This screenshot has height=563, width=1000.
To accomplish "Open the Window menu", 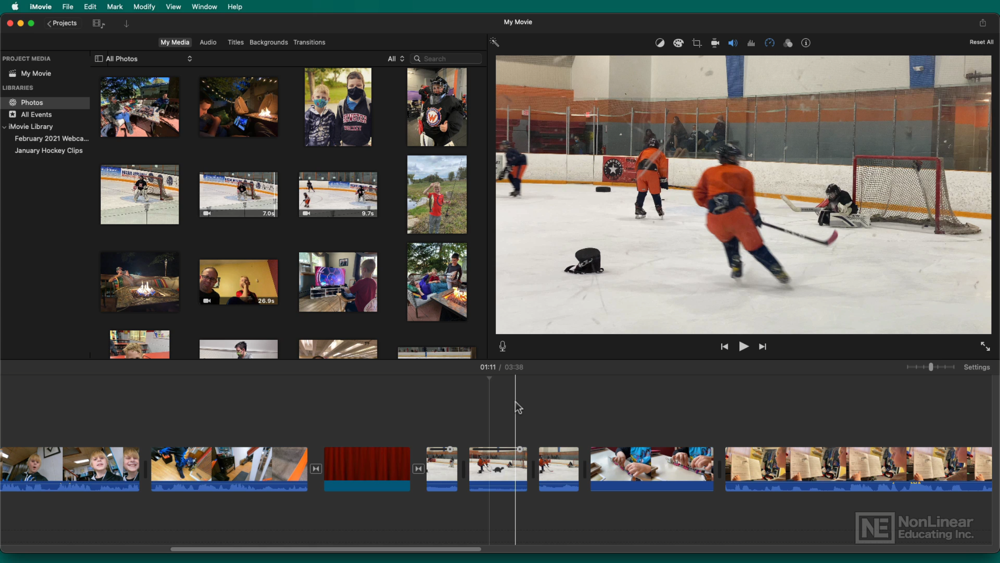I will point(204,6).
